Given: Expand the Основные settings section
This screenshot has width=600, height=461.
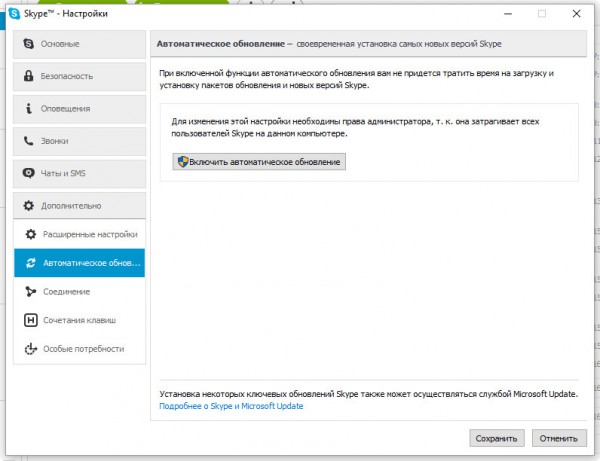Looking at the screenshot, I should point(80,44).
